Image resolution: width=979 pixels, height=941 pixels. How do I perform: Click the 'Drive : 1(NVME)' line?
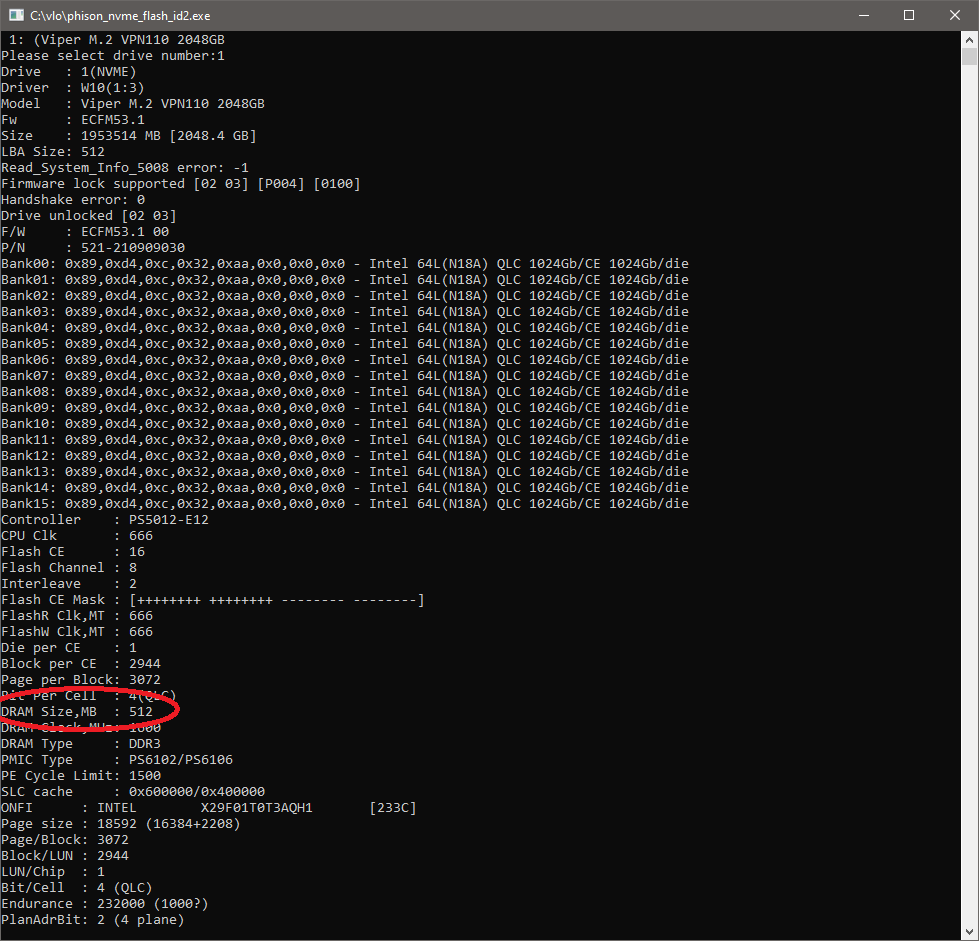[x=69, y=72]
